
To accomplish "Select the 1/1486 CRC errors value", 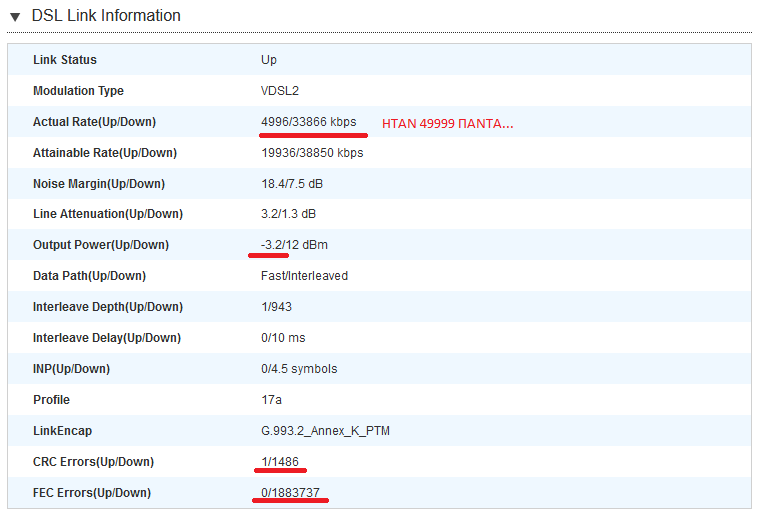I will tap(280, 462).
